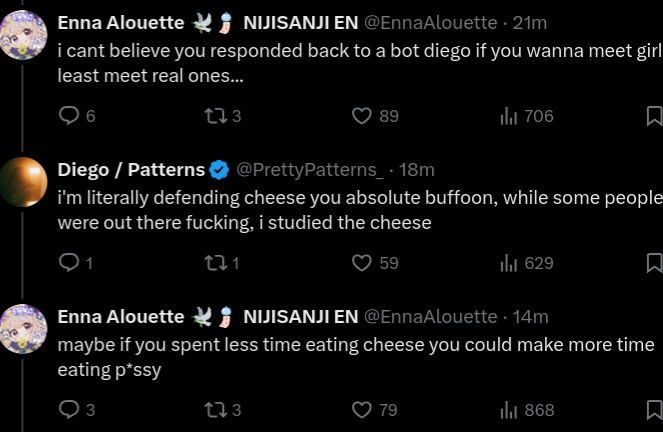Like Enna's tweet with 79 likes
This screenshot has width=663, height=432.
coord(362,409)
